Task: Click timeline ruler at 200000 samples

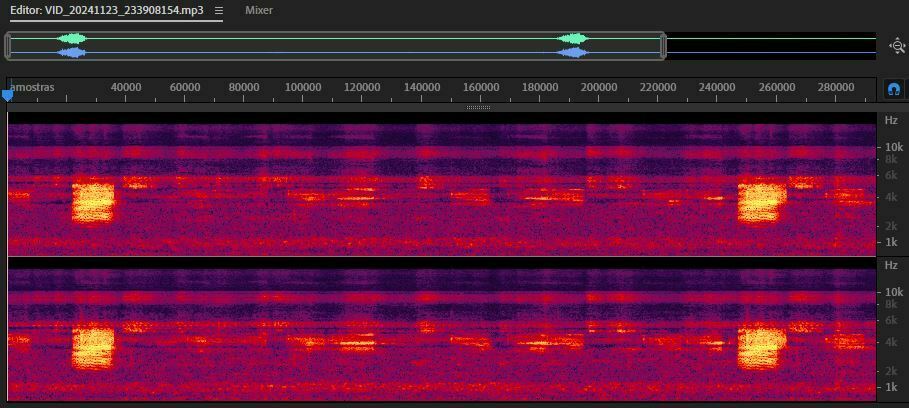Action: tap(600, 88)
